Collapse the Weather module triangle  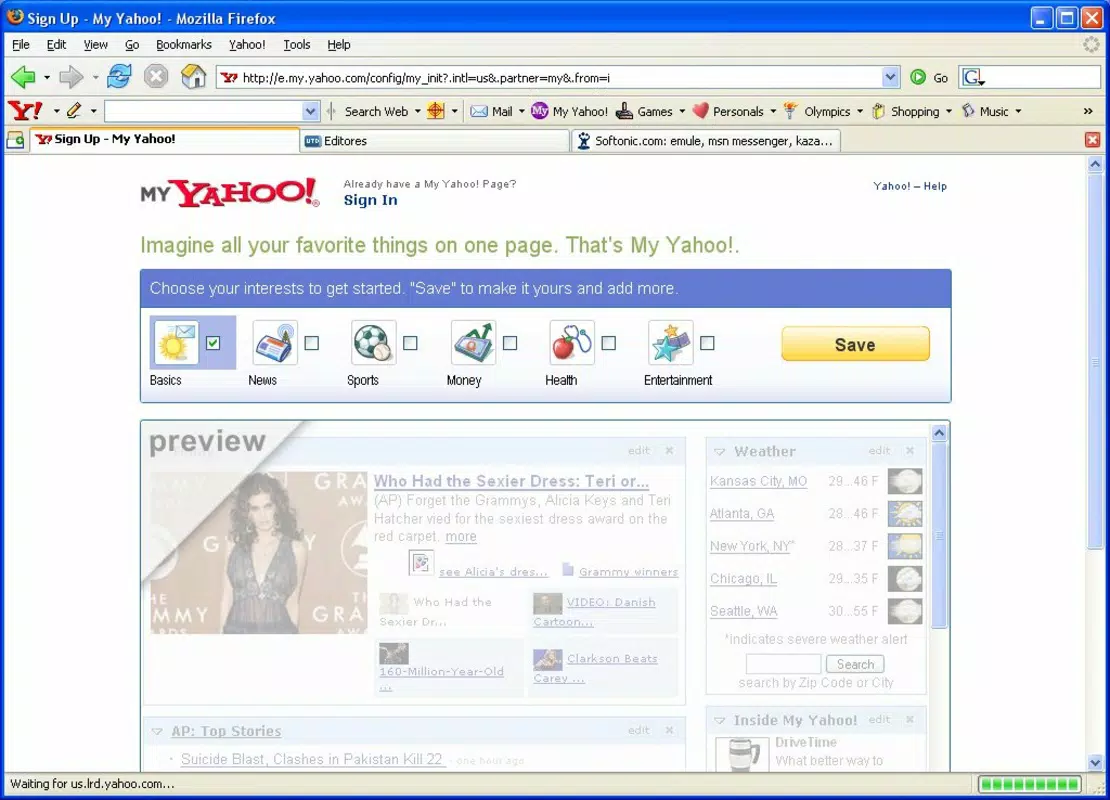click(719, 452)
